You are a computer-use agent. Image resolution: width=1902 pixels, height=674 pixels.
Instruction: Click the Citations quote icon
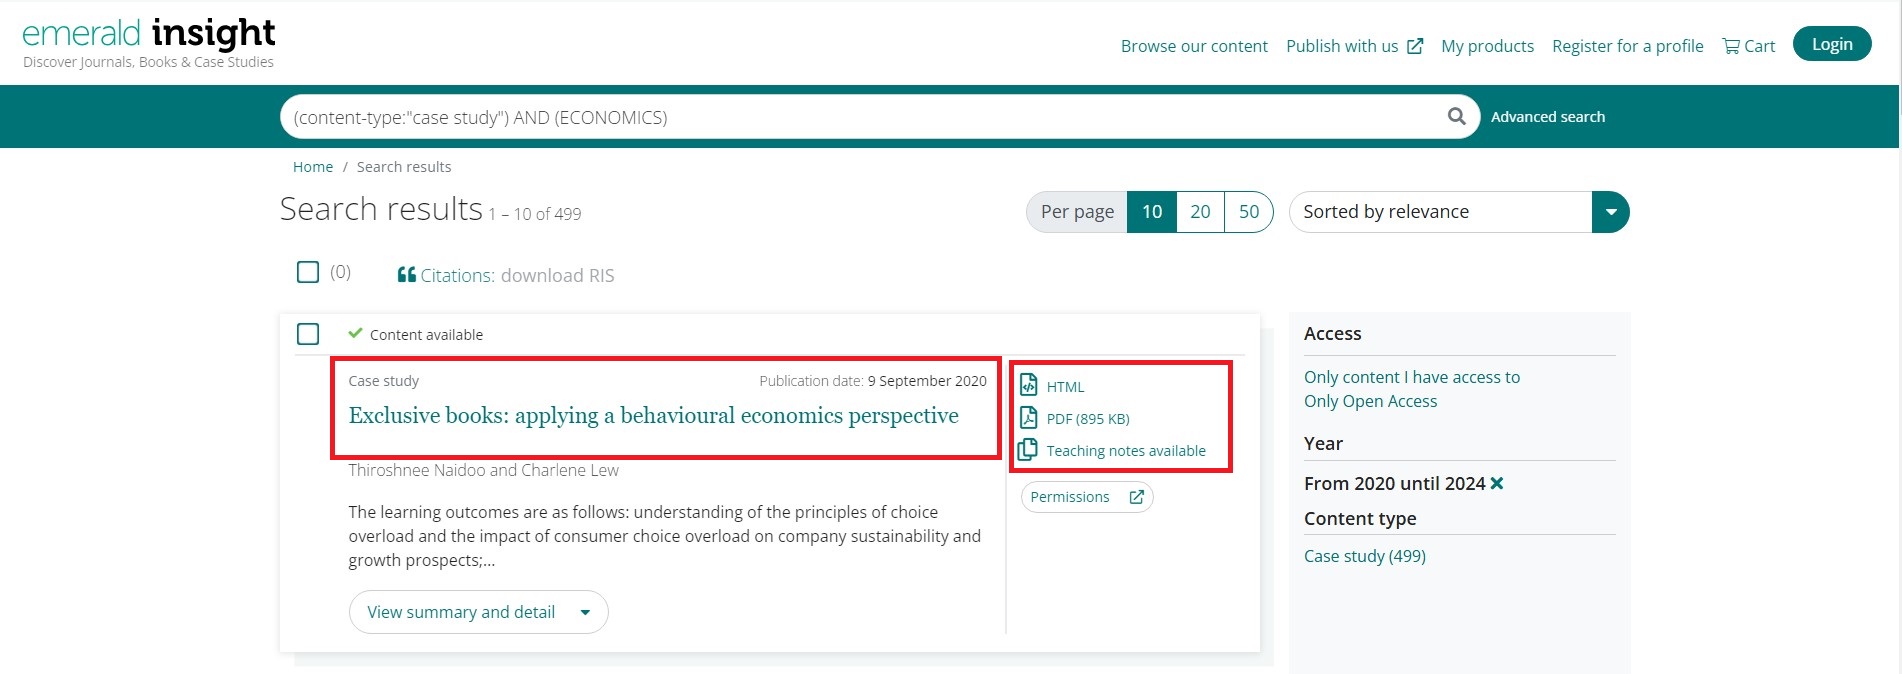(x=406, y=275)
